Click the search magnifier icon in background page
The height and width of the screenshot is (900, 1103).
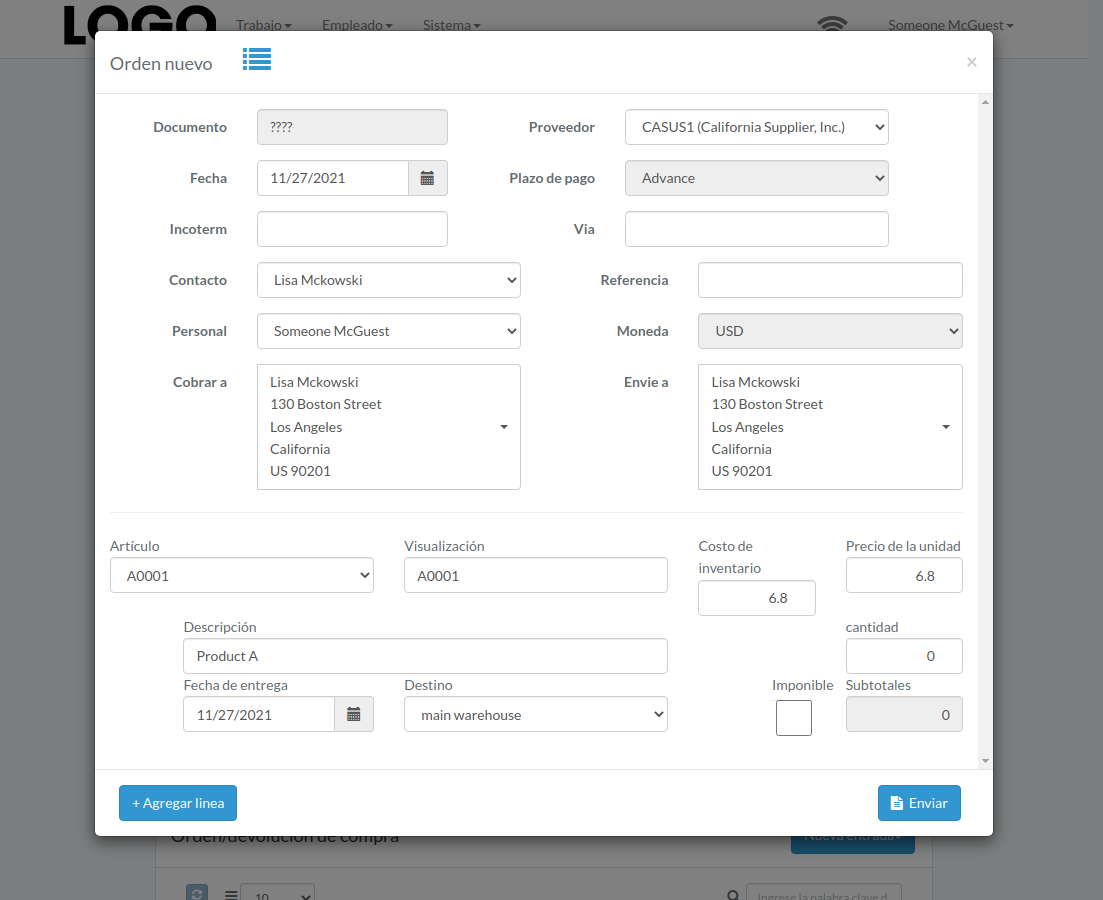click(x=733, y=895)
